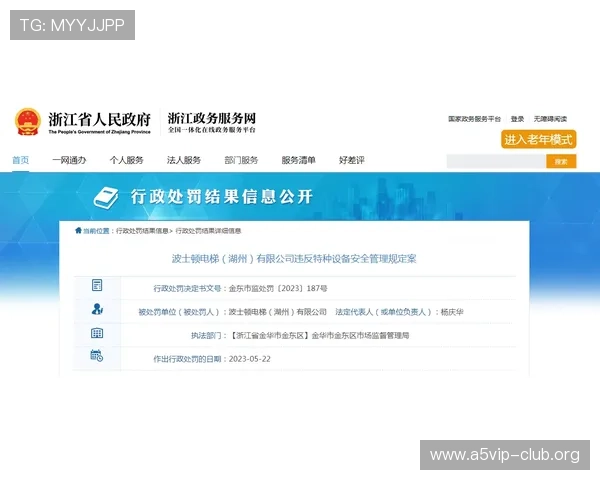600x480 pixels.
Task: Click the 行政处罚结果信息公开 banner heading
Action: (x=222, y=197)
